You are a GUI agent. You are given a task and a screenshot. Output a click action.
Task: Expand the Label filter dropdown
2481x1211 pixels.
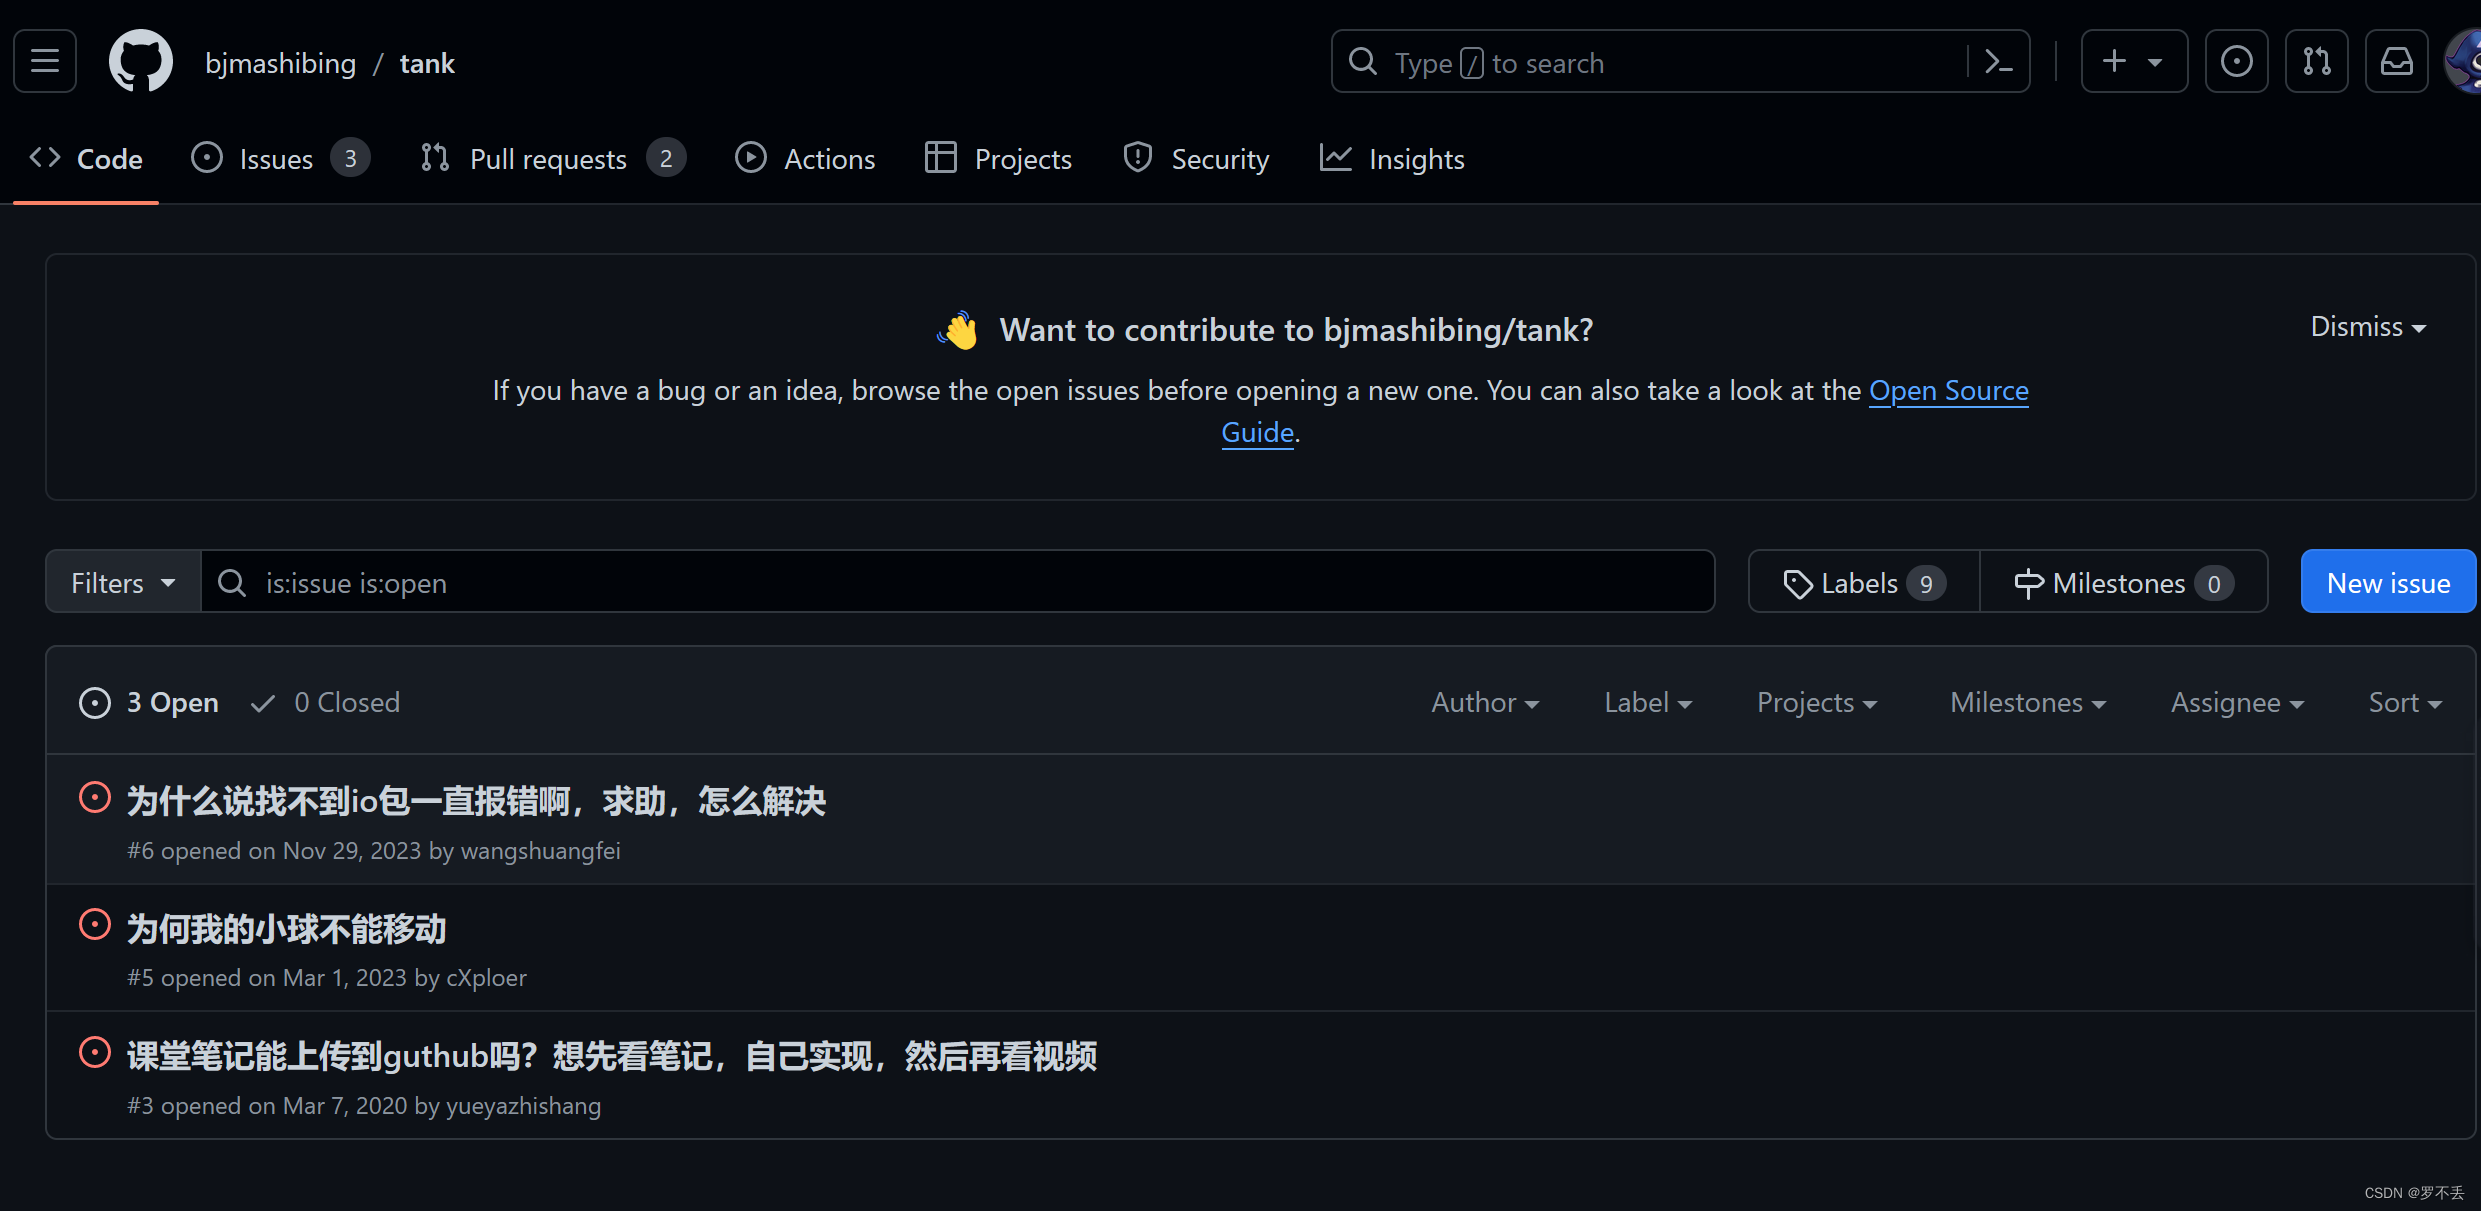tap(1648, 702)
